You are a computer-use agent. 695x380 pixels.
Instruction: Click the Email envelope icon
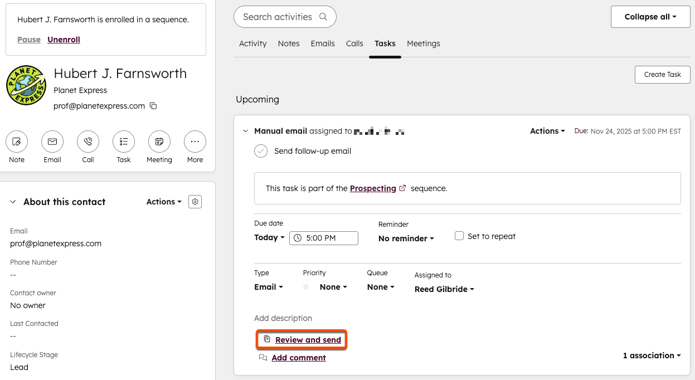pos(52,141)
